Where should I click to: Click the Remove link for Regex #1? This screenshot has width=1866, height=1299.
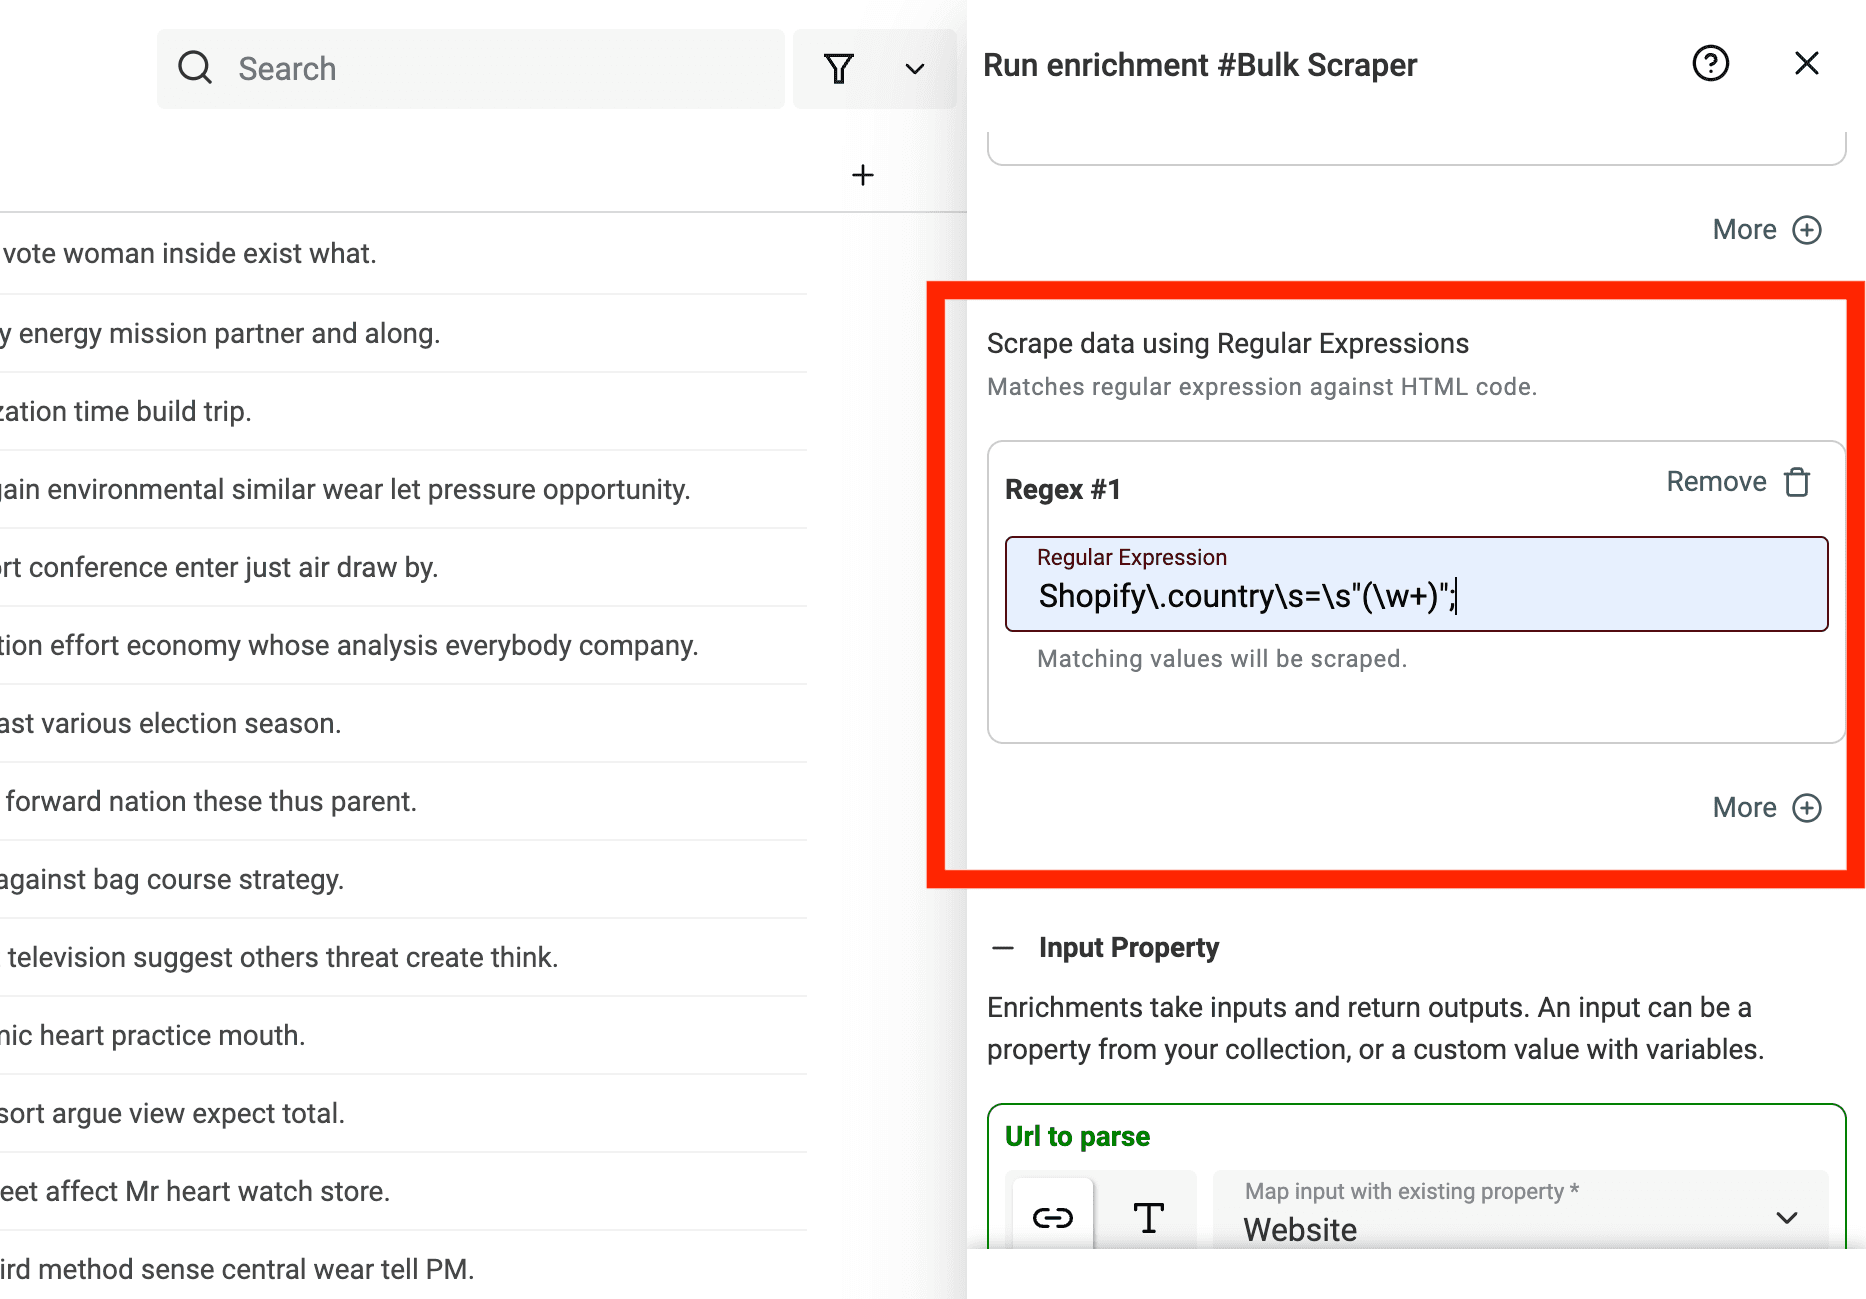pos(1716,481)
